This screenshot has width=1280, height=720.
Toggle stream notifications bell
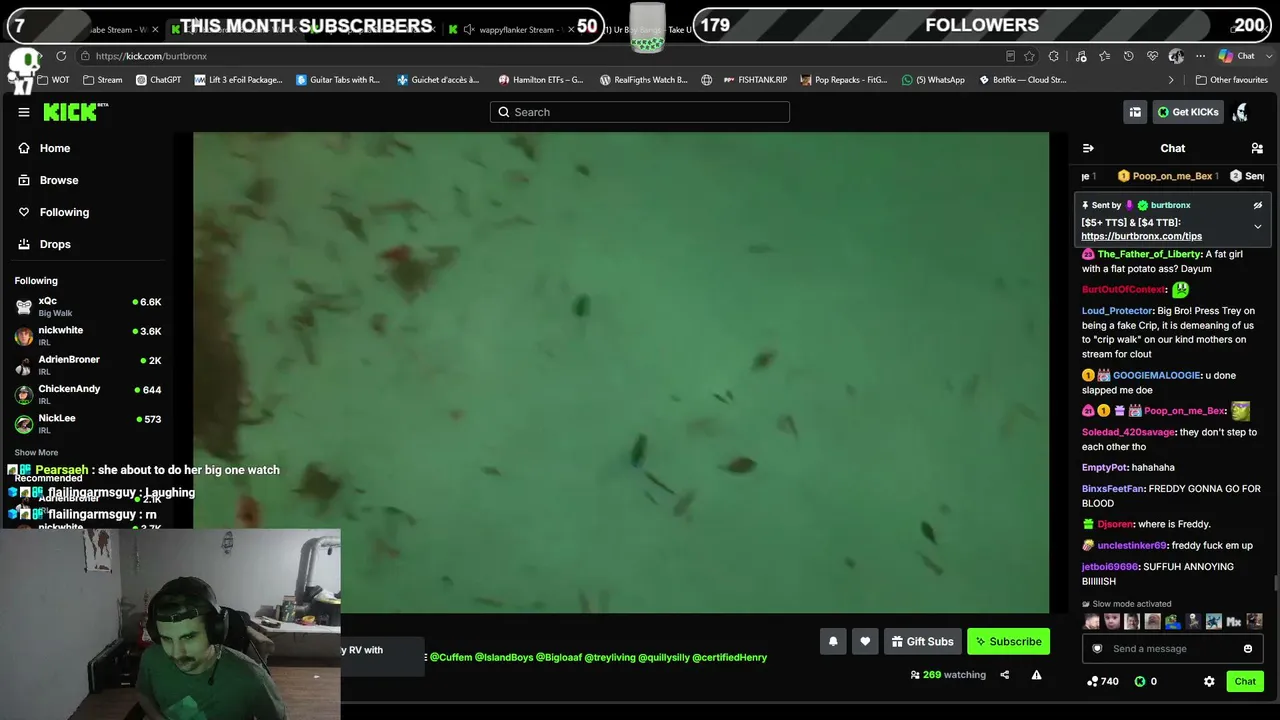coord(833,642)
